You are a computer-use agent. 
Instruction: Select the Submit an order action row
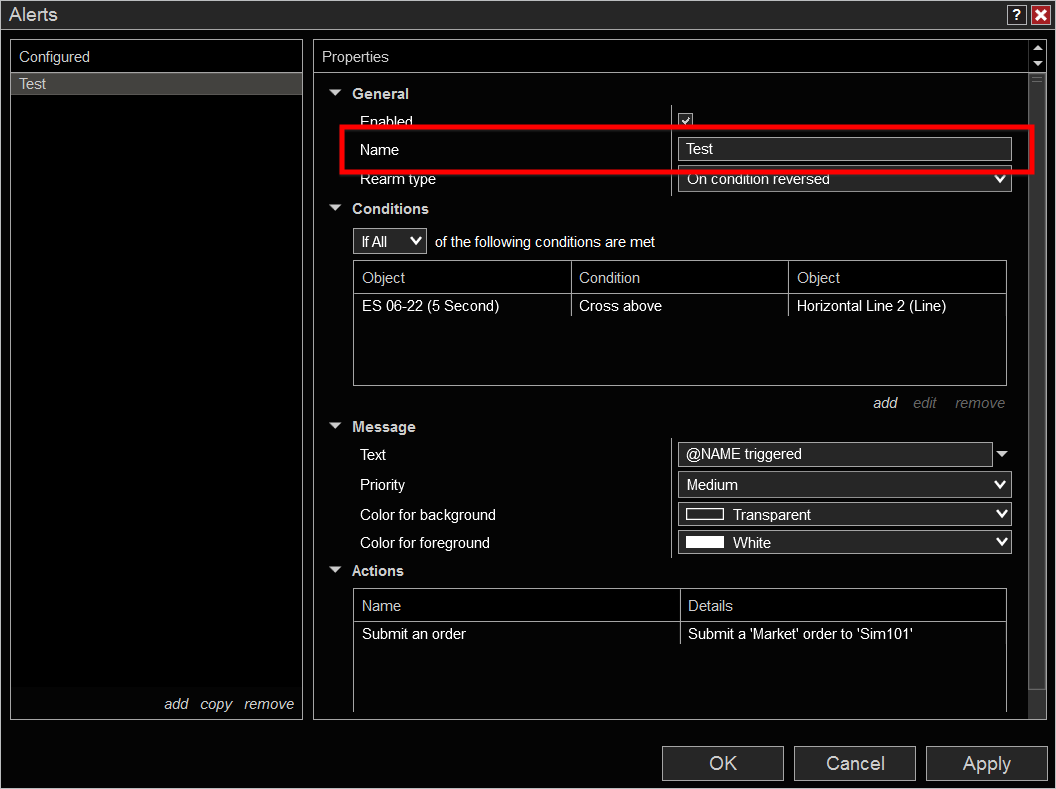pos(680,633)
